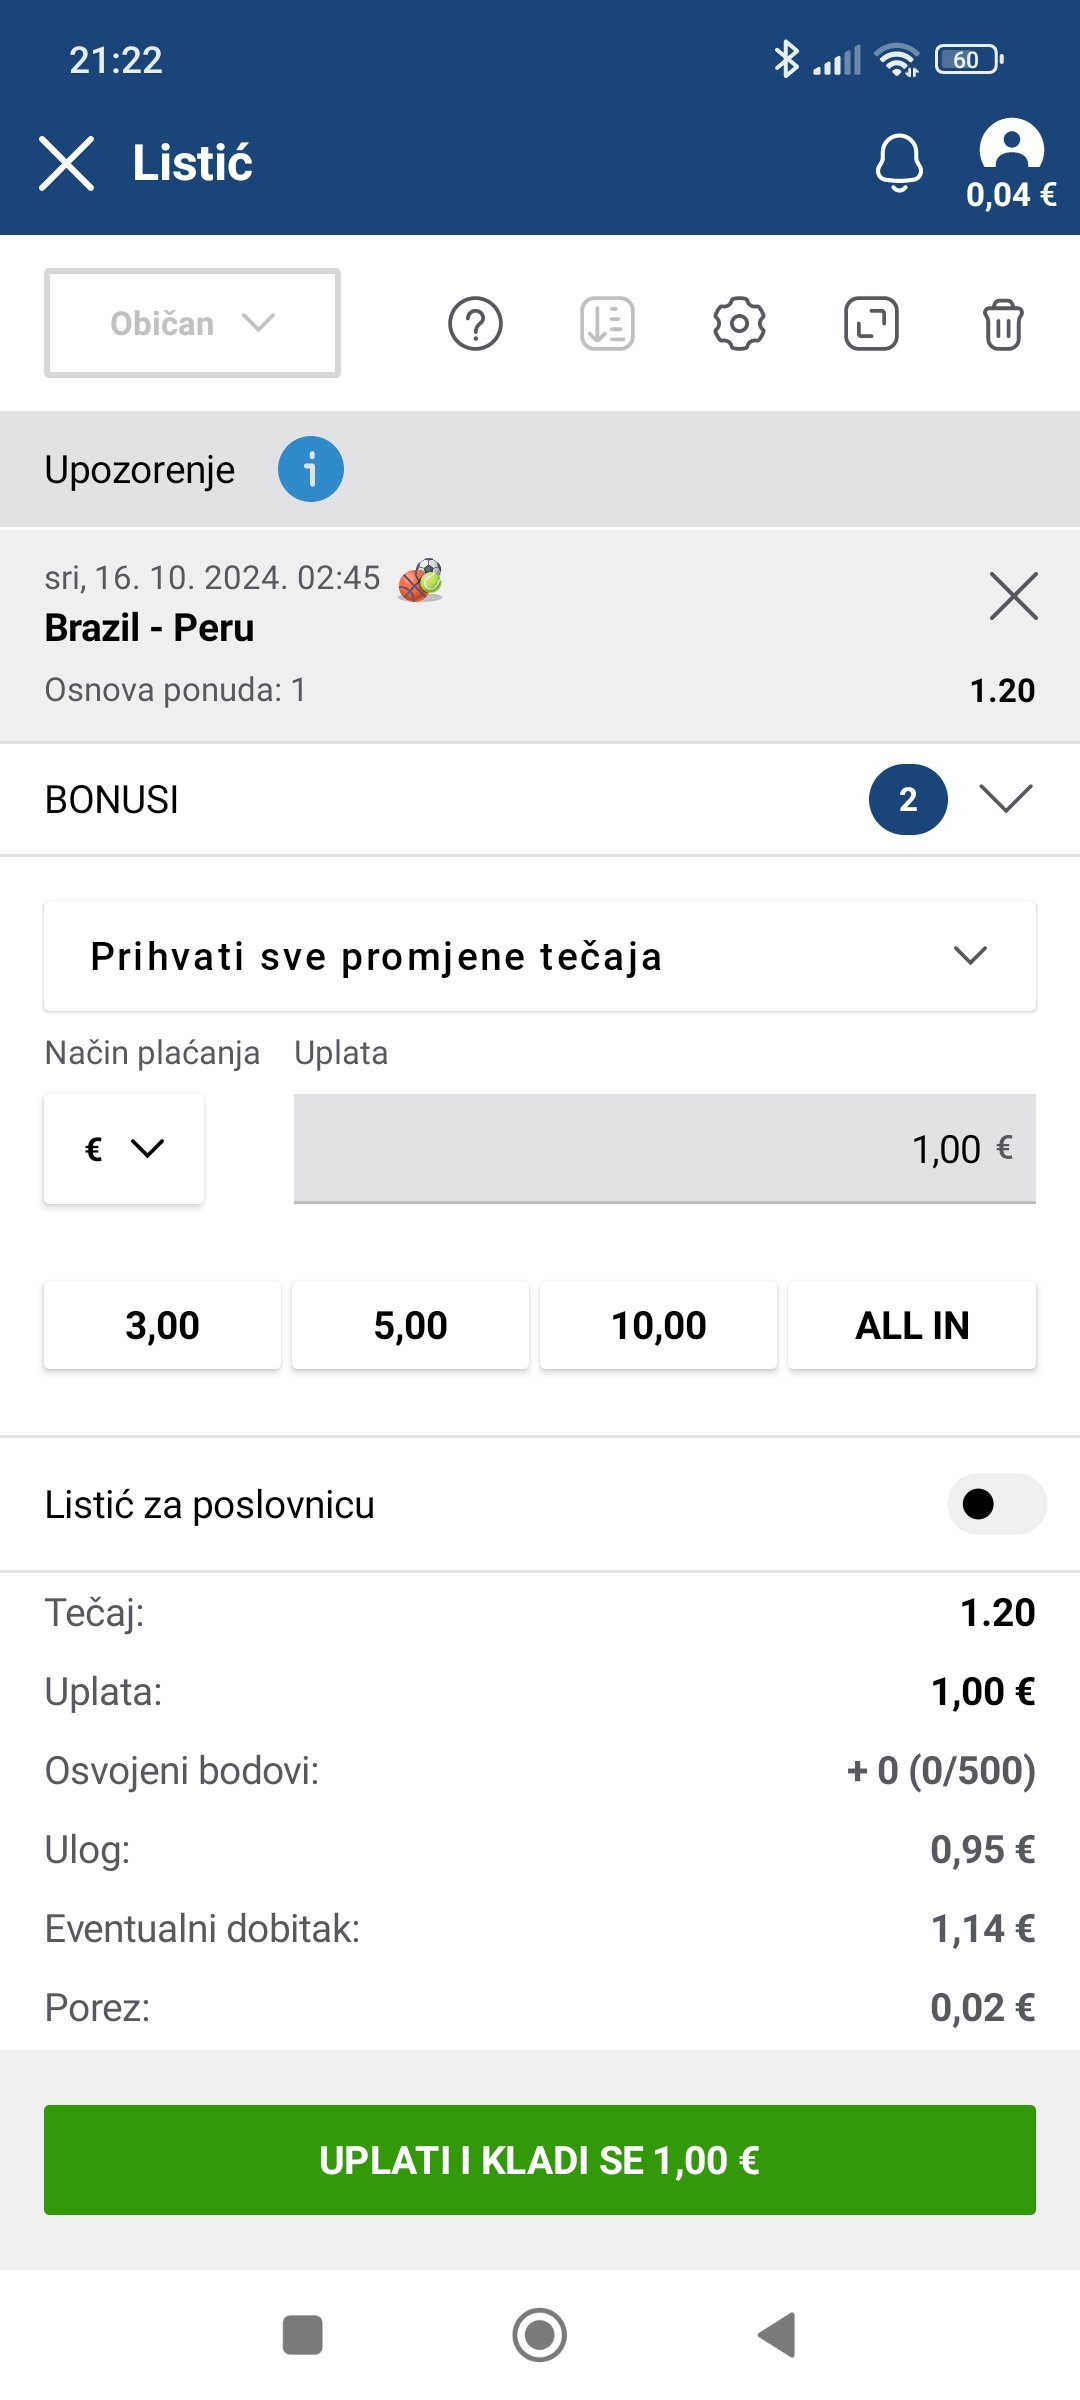Open bet slip settings gear
The image size is (1080, 2400).
tap(739, 324)
